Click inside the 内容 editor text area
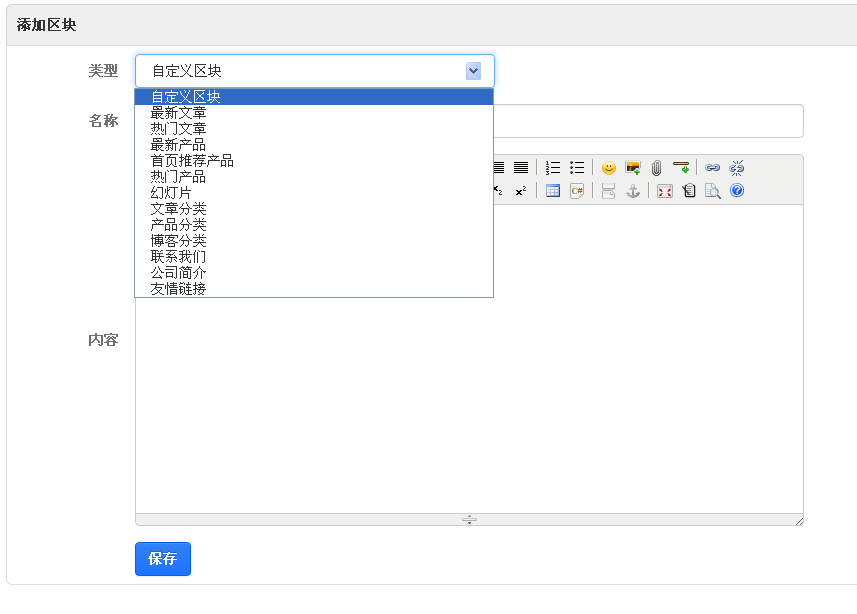The image size is (857, 614). 469,405
